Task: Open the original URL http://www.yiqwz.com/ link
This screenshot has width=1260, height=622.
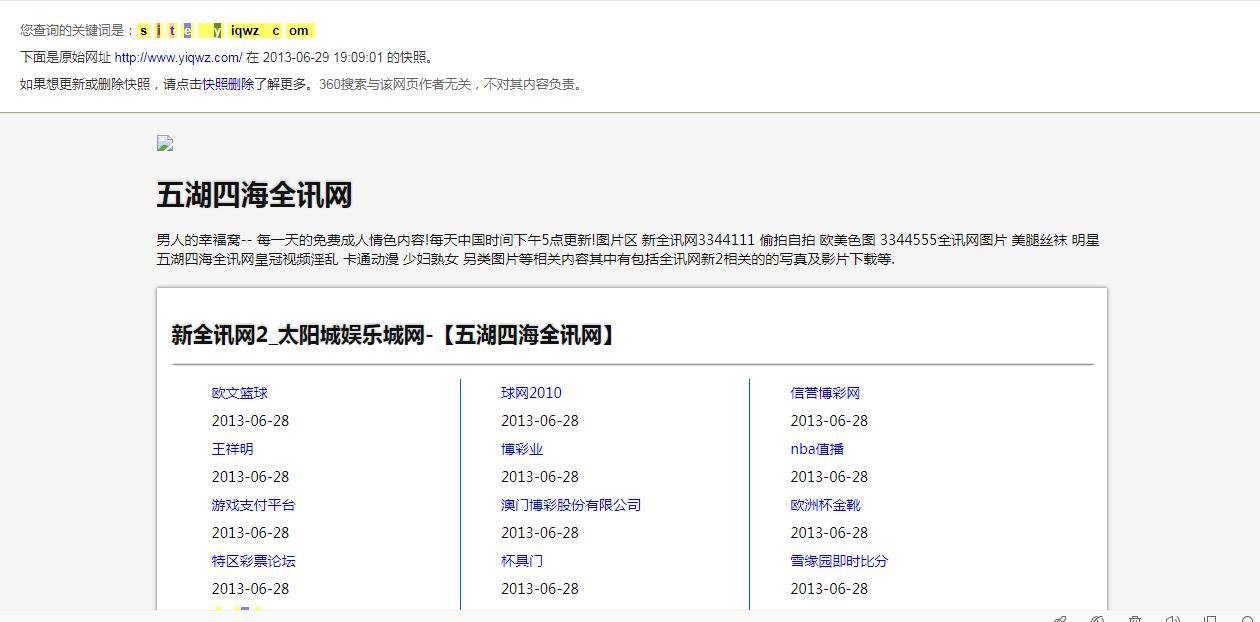Action: (178, 57)
